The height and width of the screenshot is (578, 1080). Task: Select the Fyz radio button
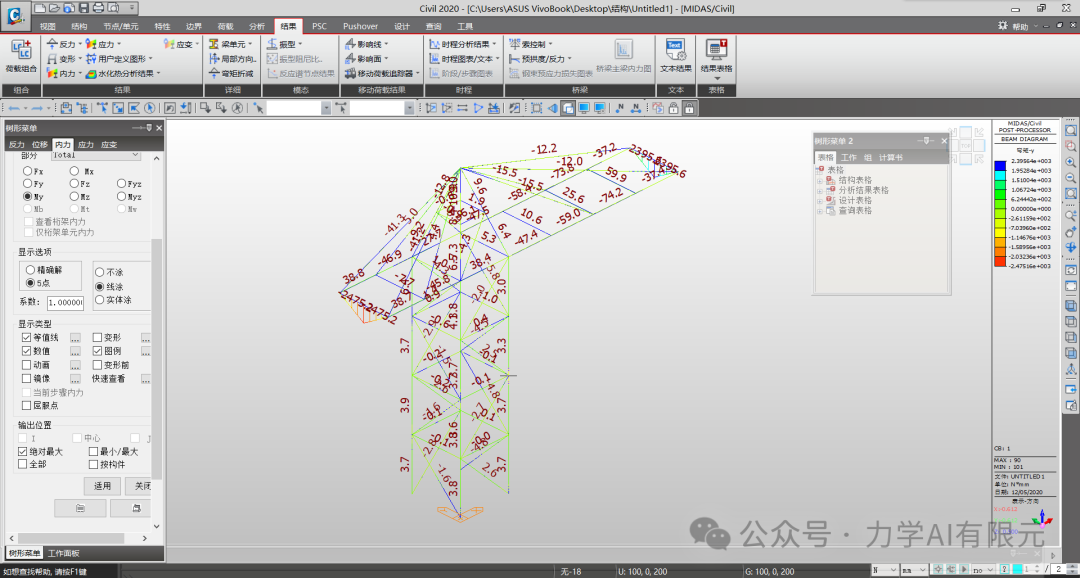(121, 184)
